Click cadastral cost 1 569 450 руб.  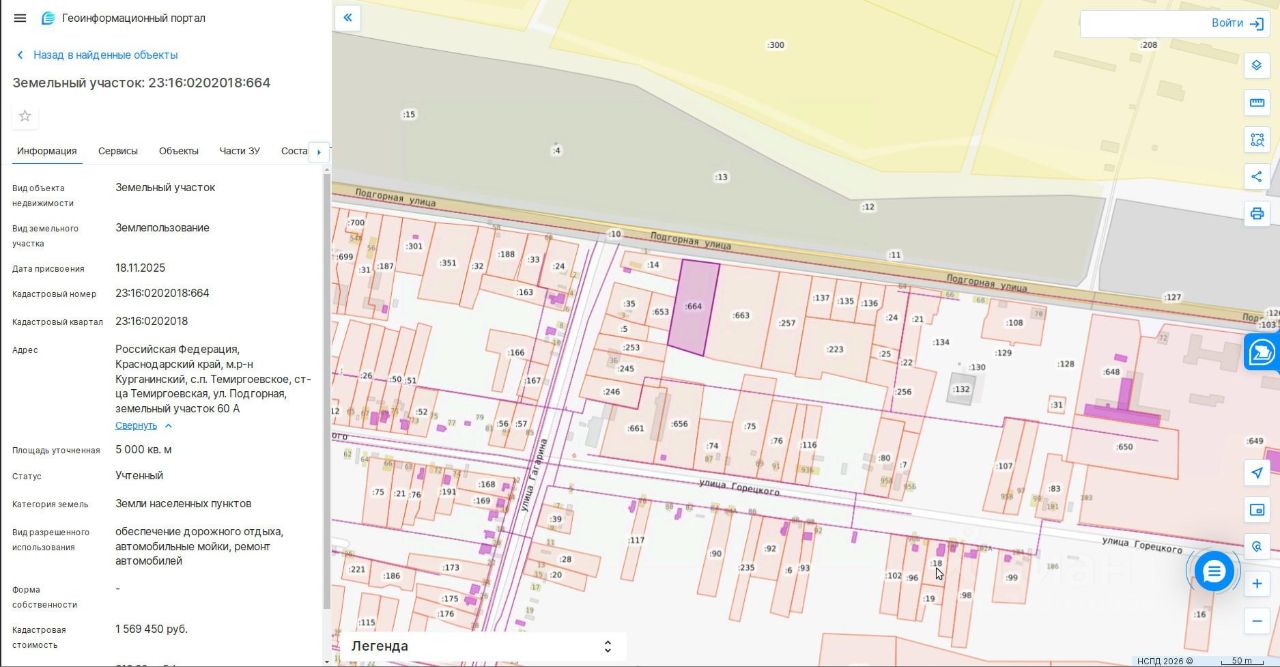click(151, 629)
